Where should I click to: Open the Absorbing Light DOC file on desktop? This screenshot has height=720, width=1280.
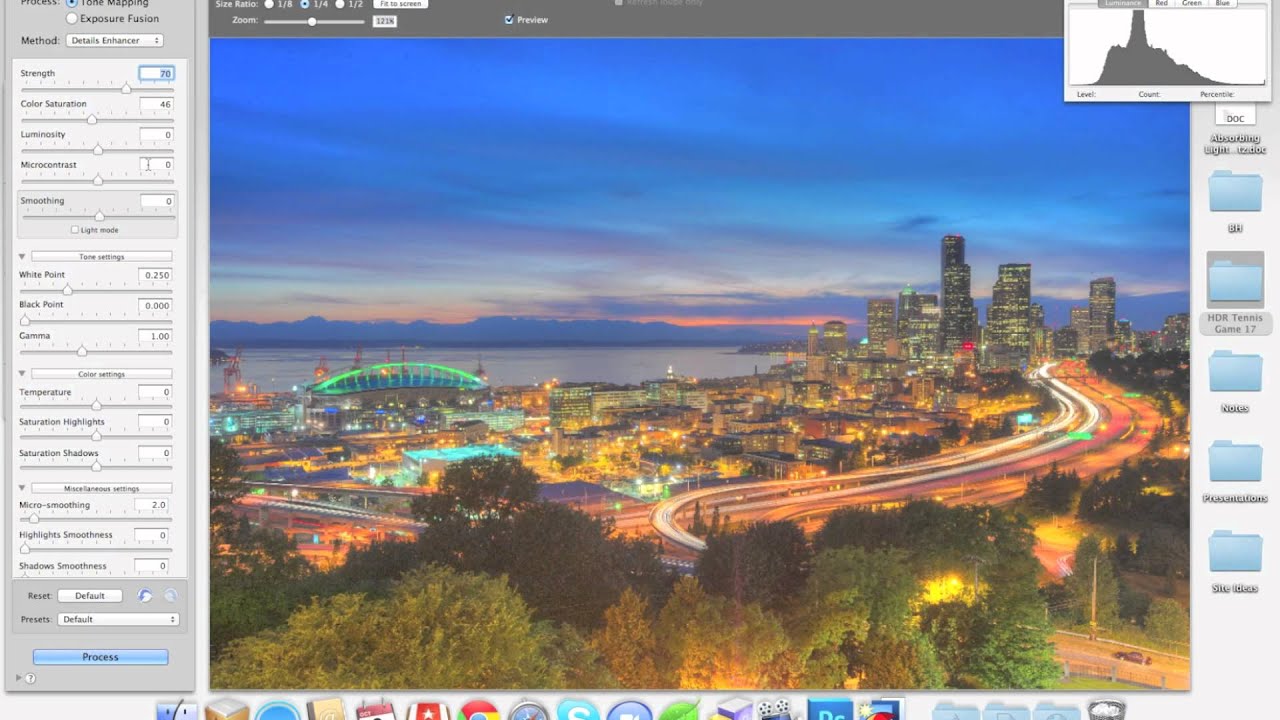click(1235, 130)
